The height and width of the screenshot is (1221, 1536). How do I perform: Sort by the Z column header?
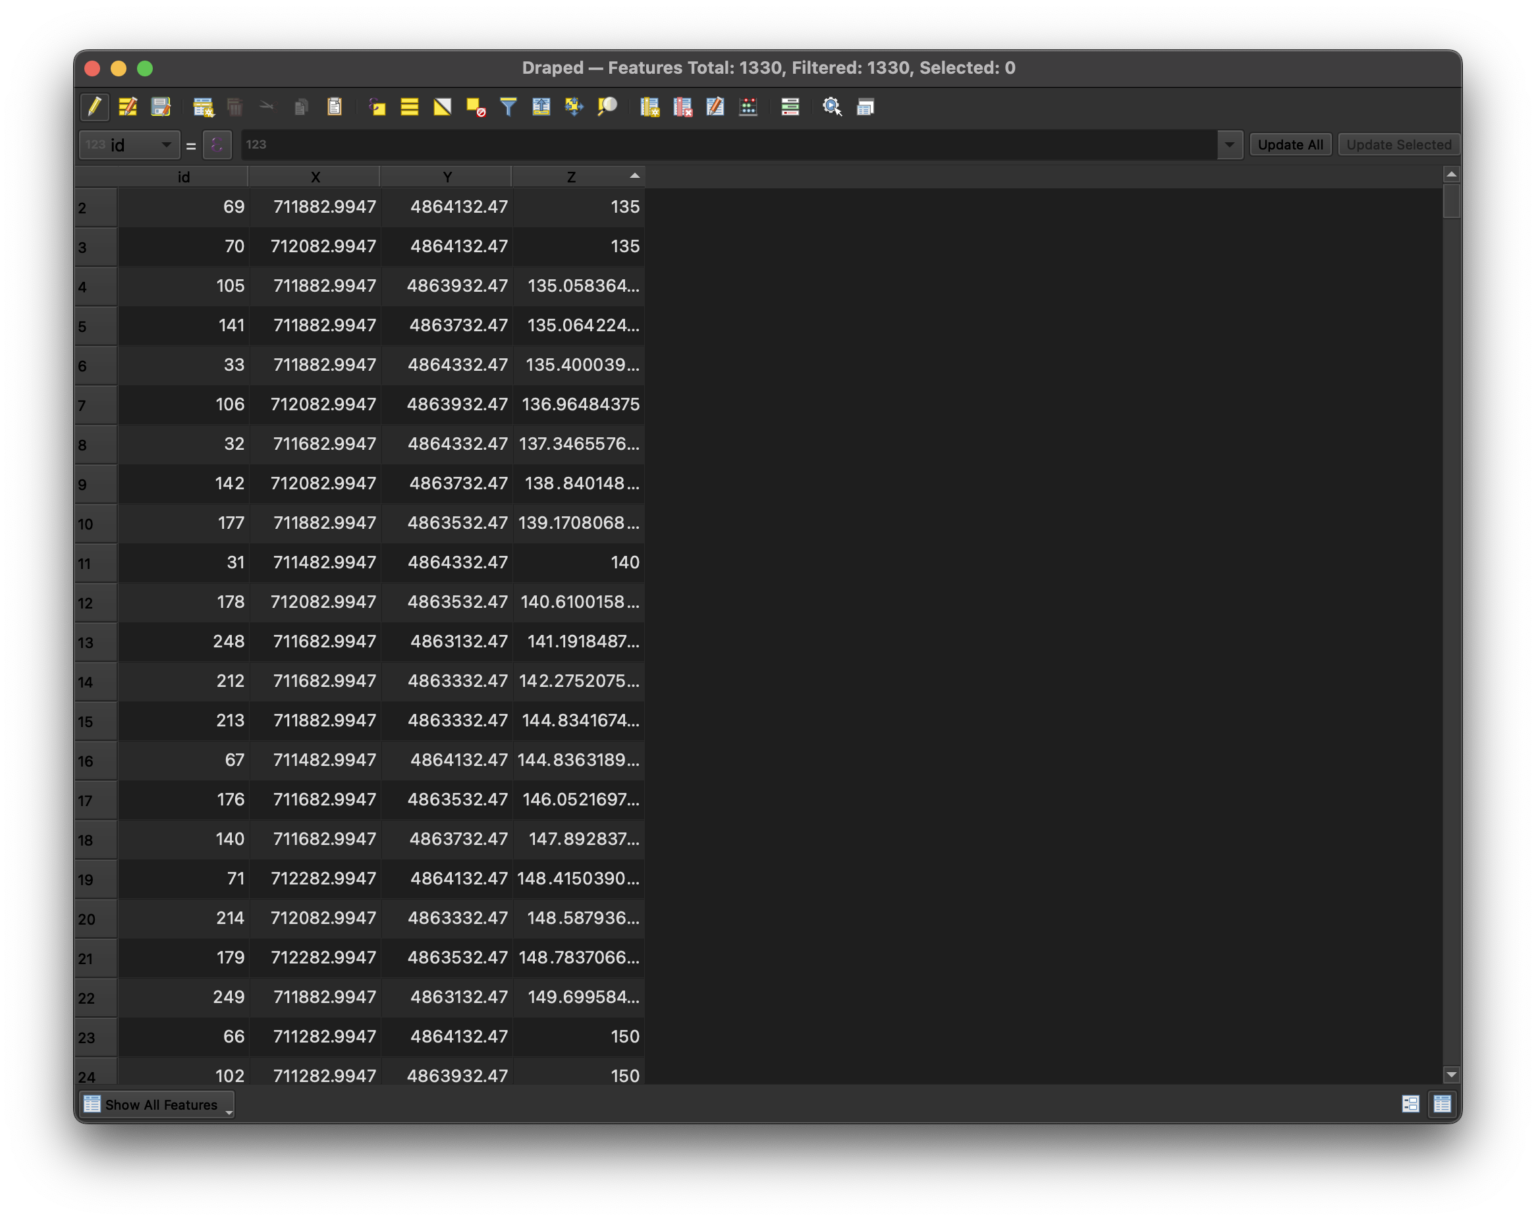point(572,177)
